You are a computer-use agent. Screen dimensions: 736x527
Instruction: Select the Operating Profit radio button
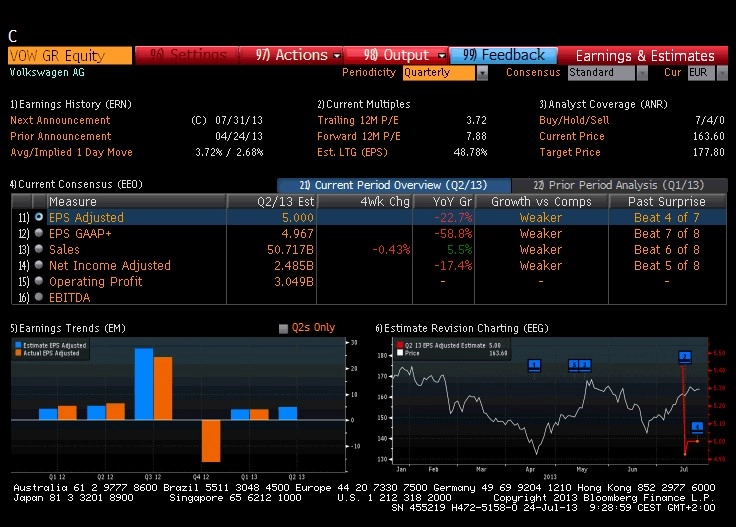pos(39,281)
